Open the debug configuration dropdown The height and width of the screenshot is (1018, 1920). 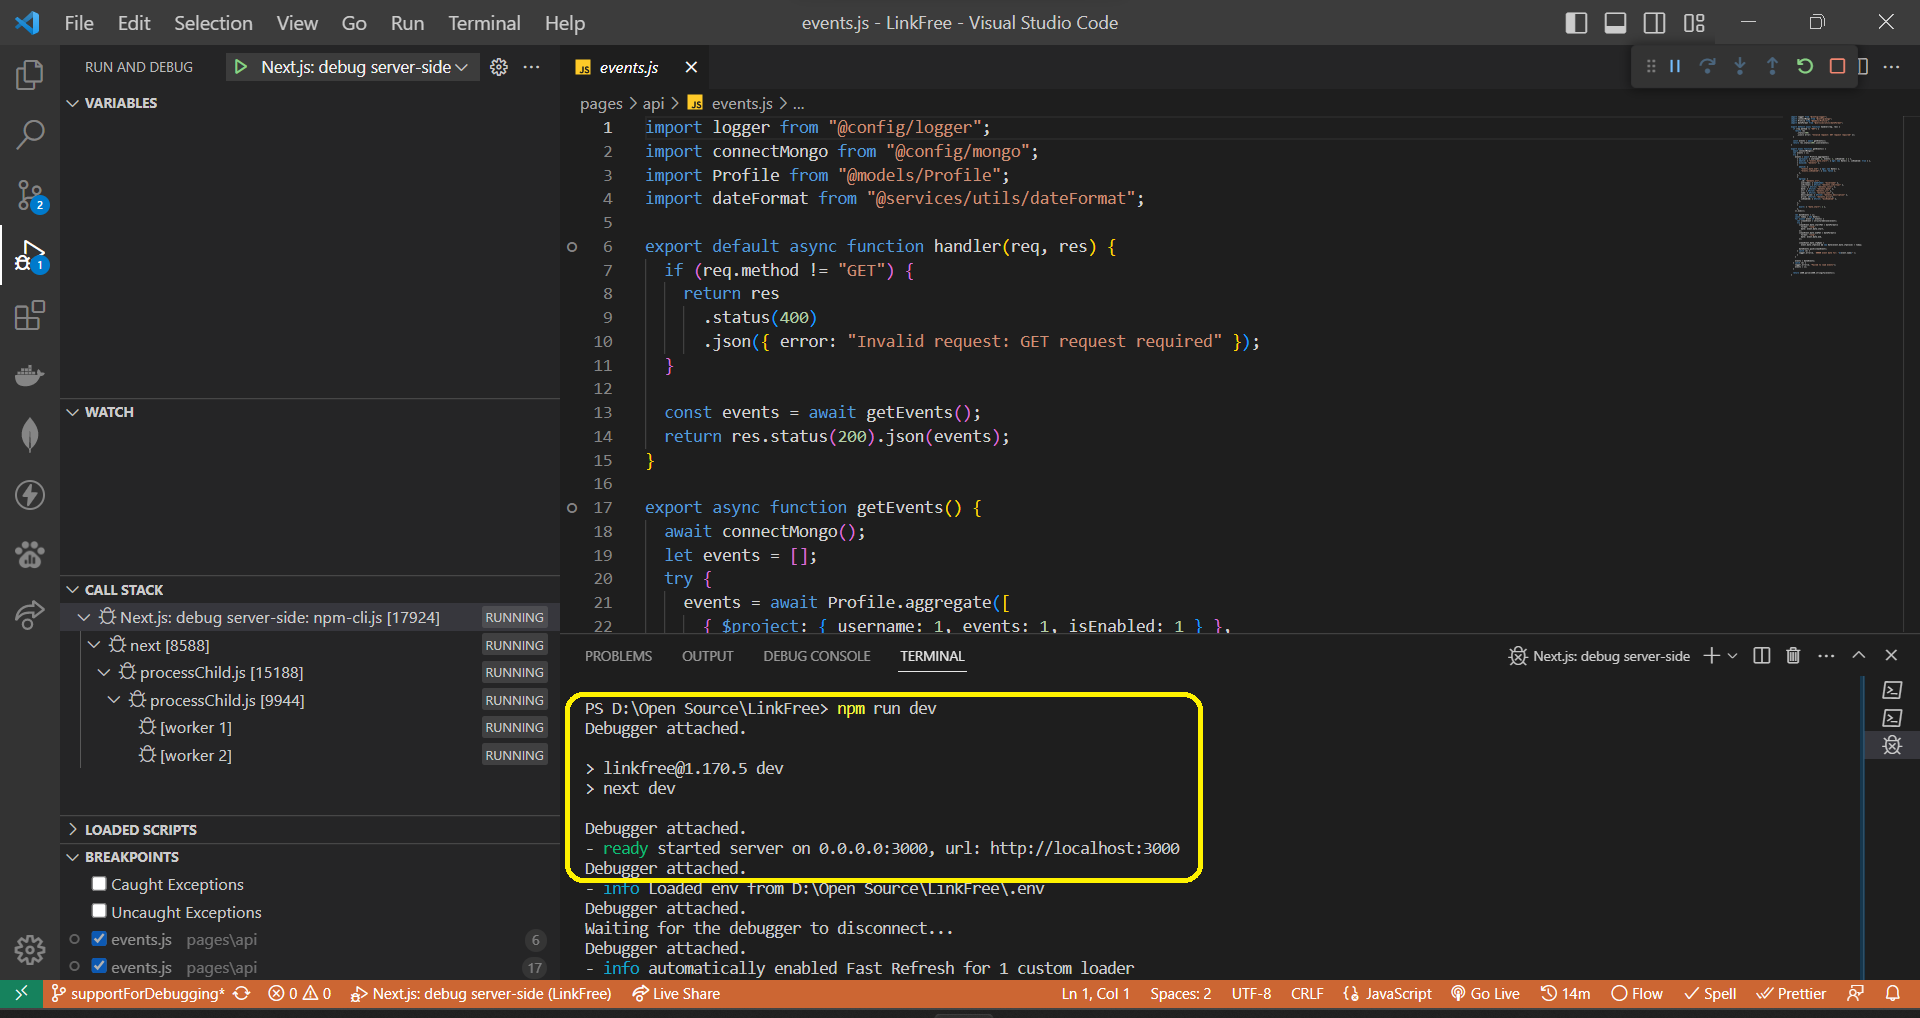364,67
